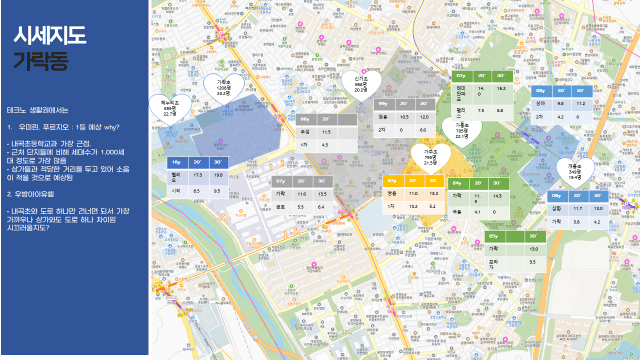Click the heart callout over the yellow area
Screen dimensions: 640x360
(x=431, y=158)
